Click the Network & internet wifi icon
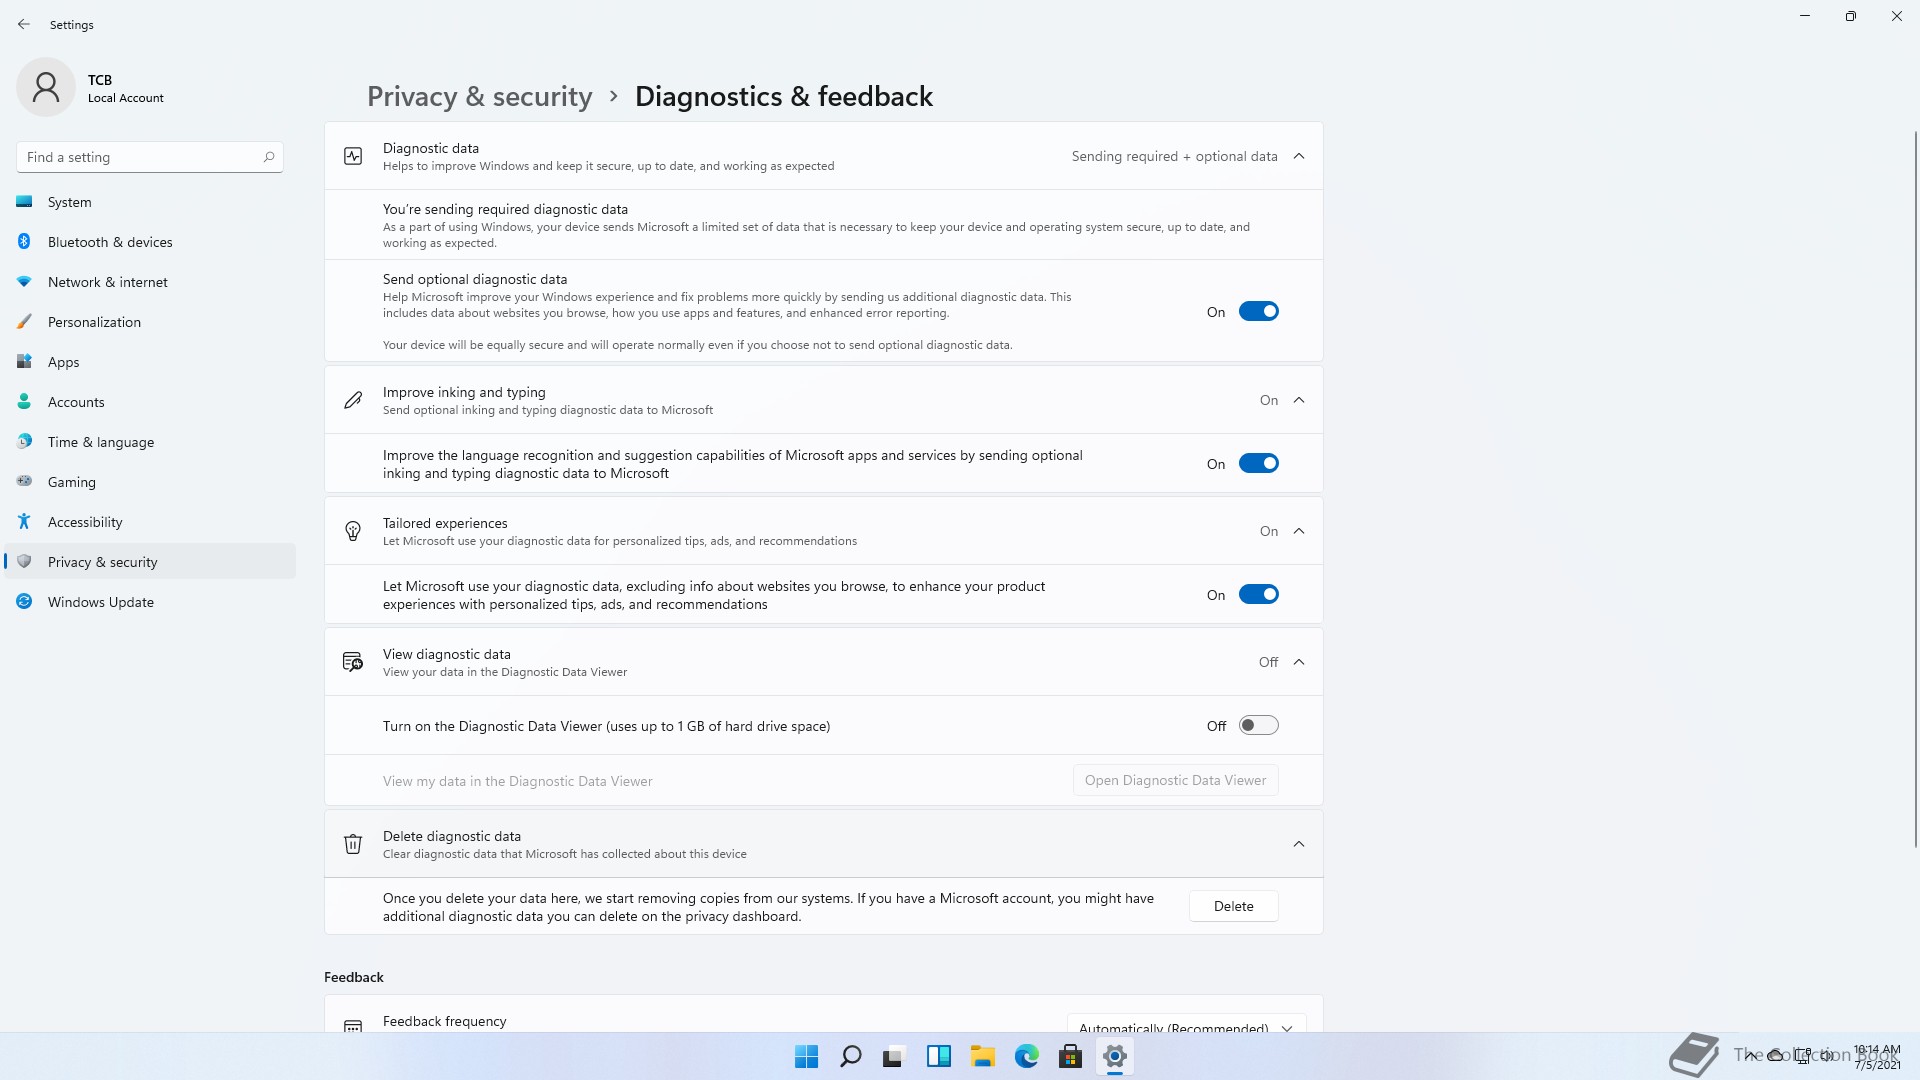The height and width of the screenshot is (1080, 1920). pyautogui.click(x=24, y=282)
